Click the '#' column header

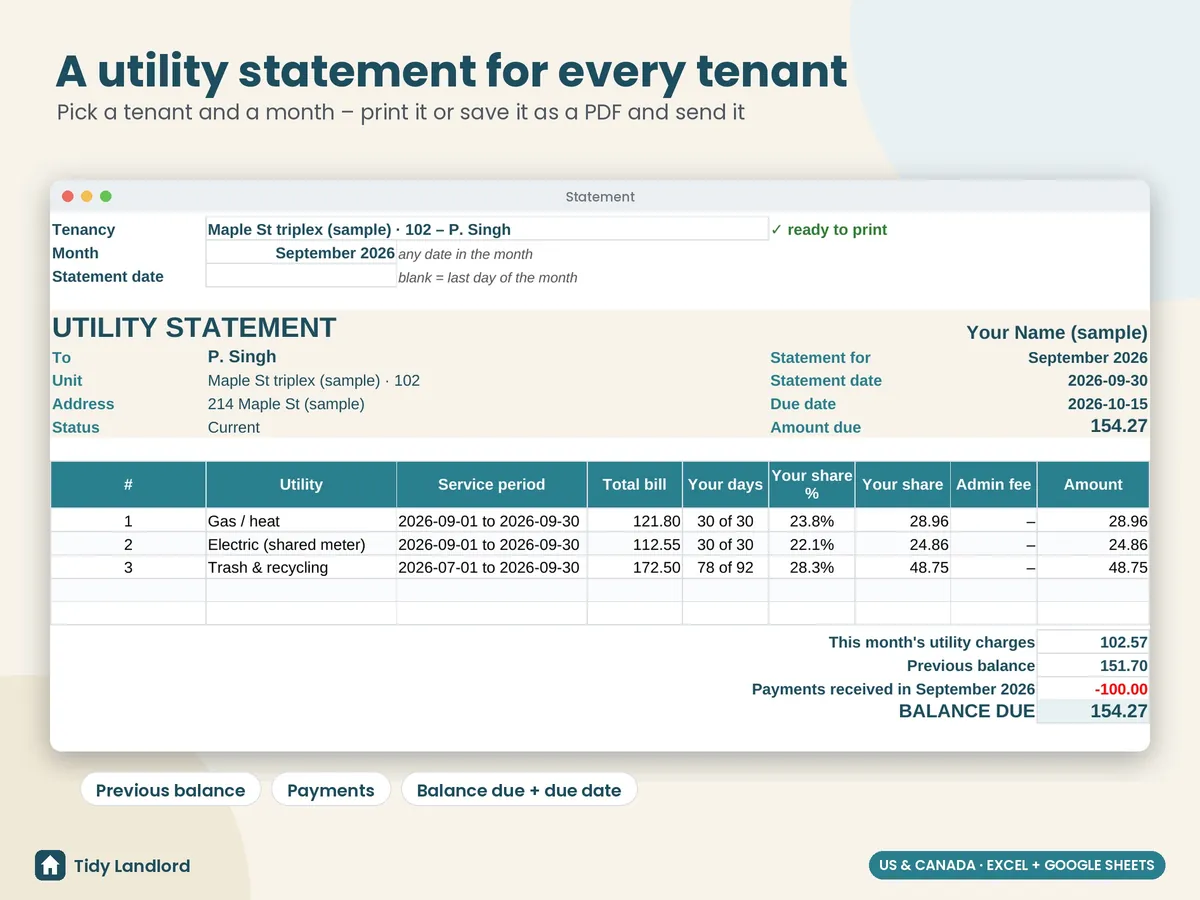pyautogui.click(x=128, y=484)
